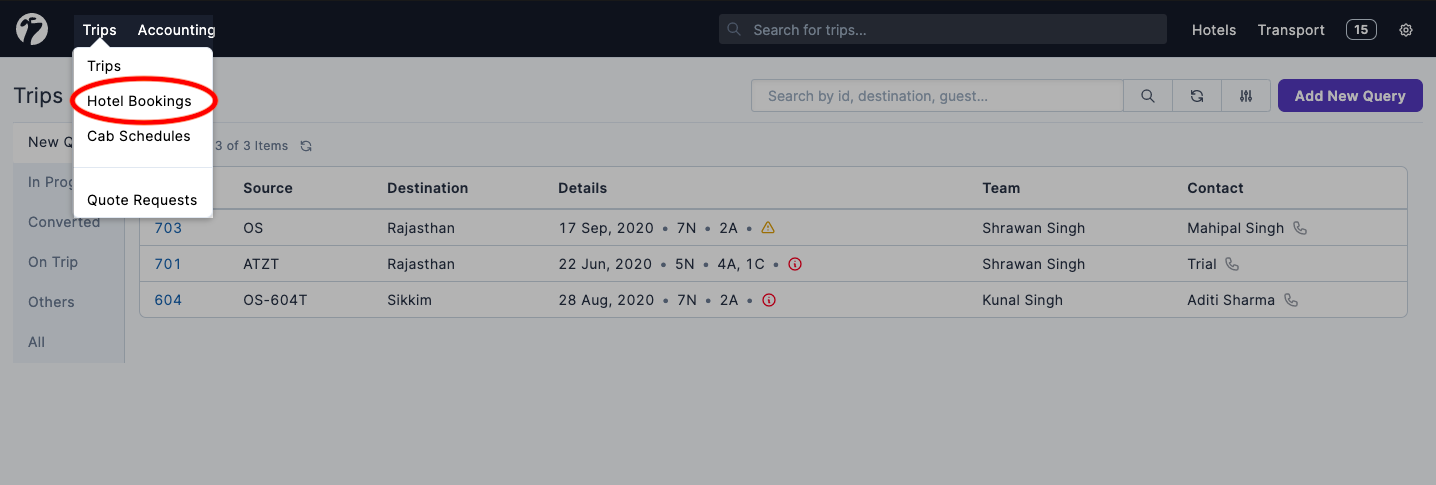Screen dimensions: 1436x485
Task: Click the yellow warning icon on trip 703
Action: coord(768,228)
